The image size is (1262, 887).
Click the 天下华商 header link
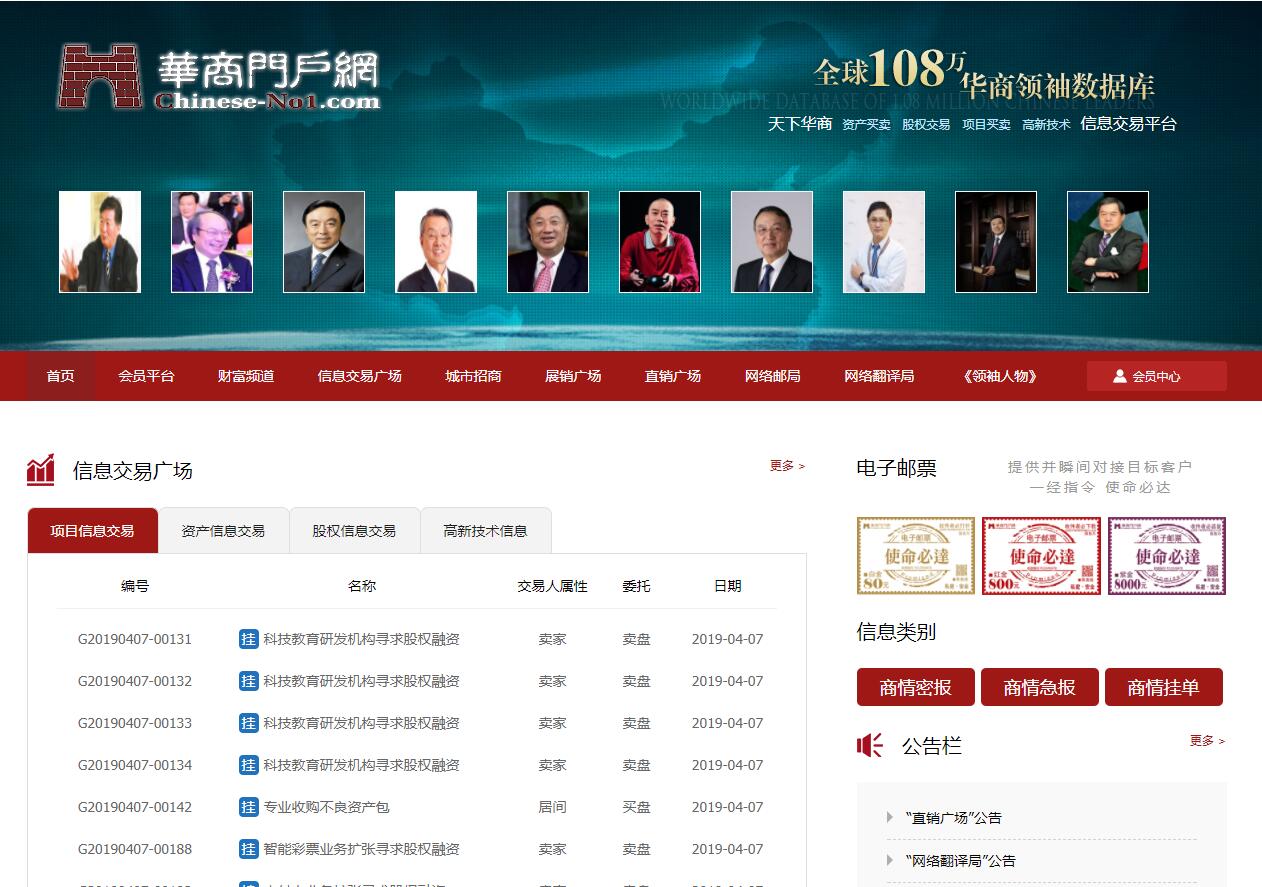tap(800, 124)
